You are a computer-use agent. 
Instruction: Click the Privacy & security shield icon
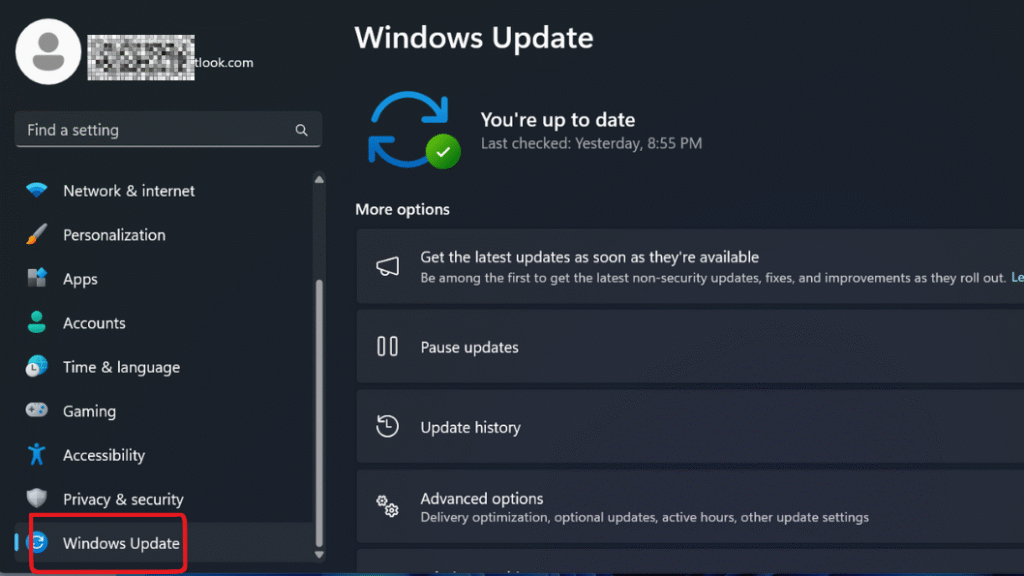coord(37,498)
